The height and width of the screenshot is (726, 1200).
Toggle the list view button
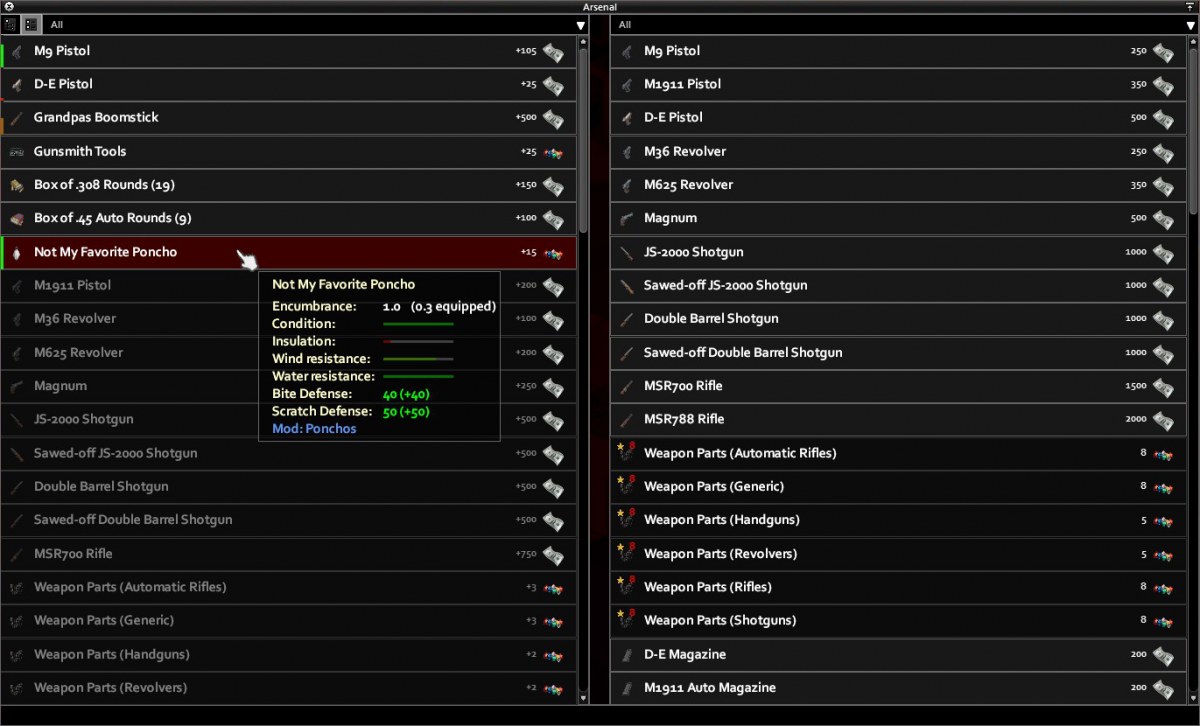tap(31, 24)
